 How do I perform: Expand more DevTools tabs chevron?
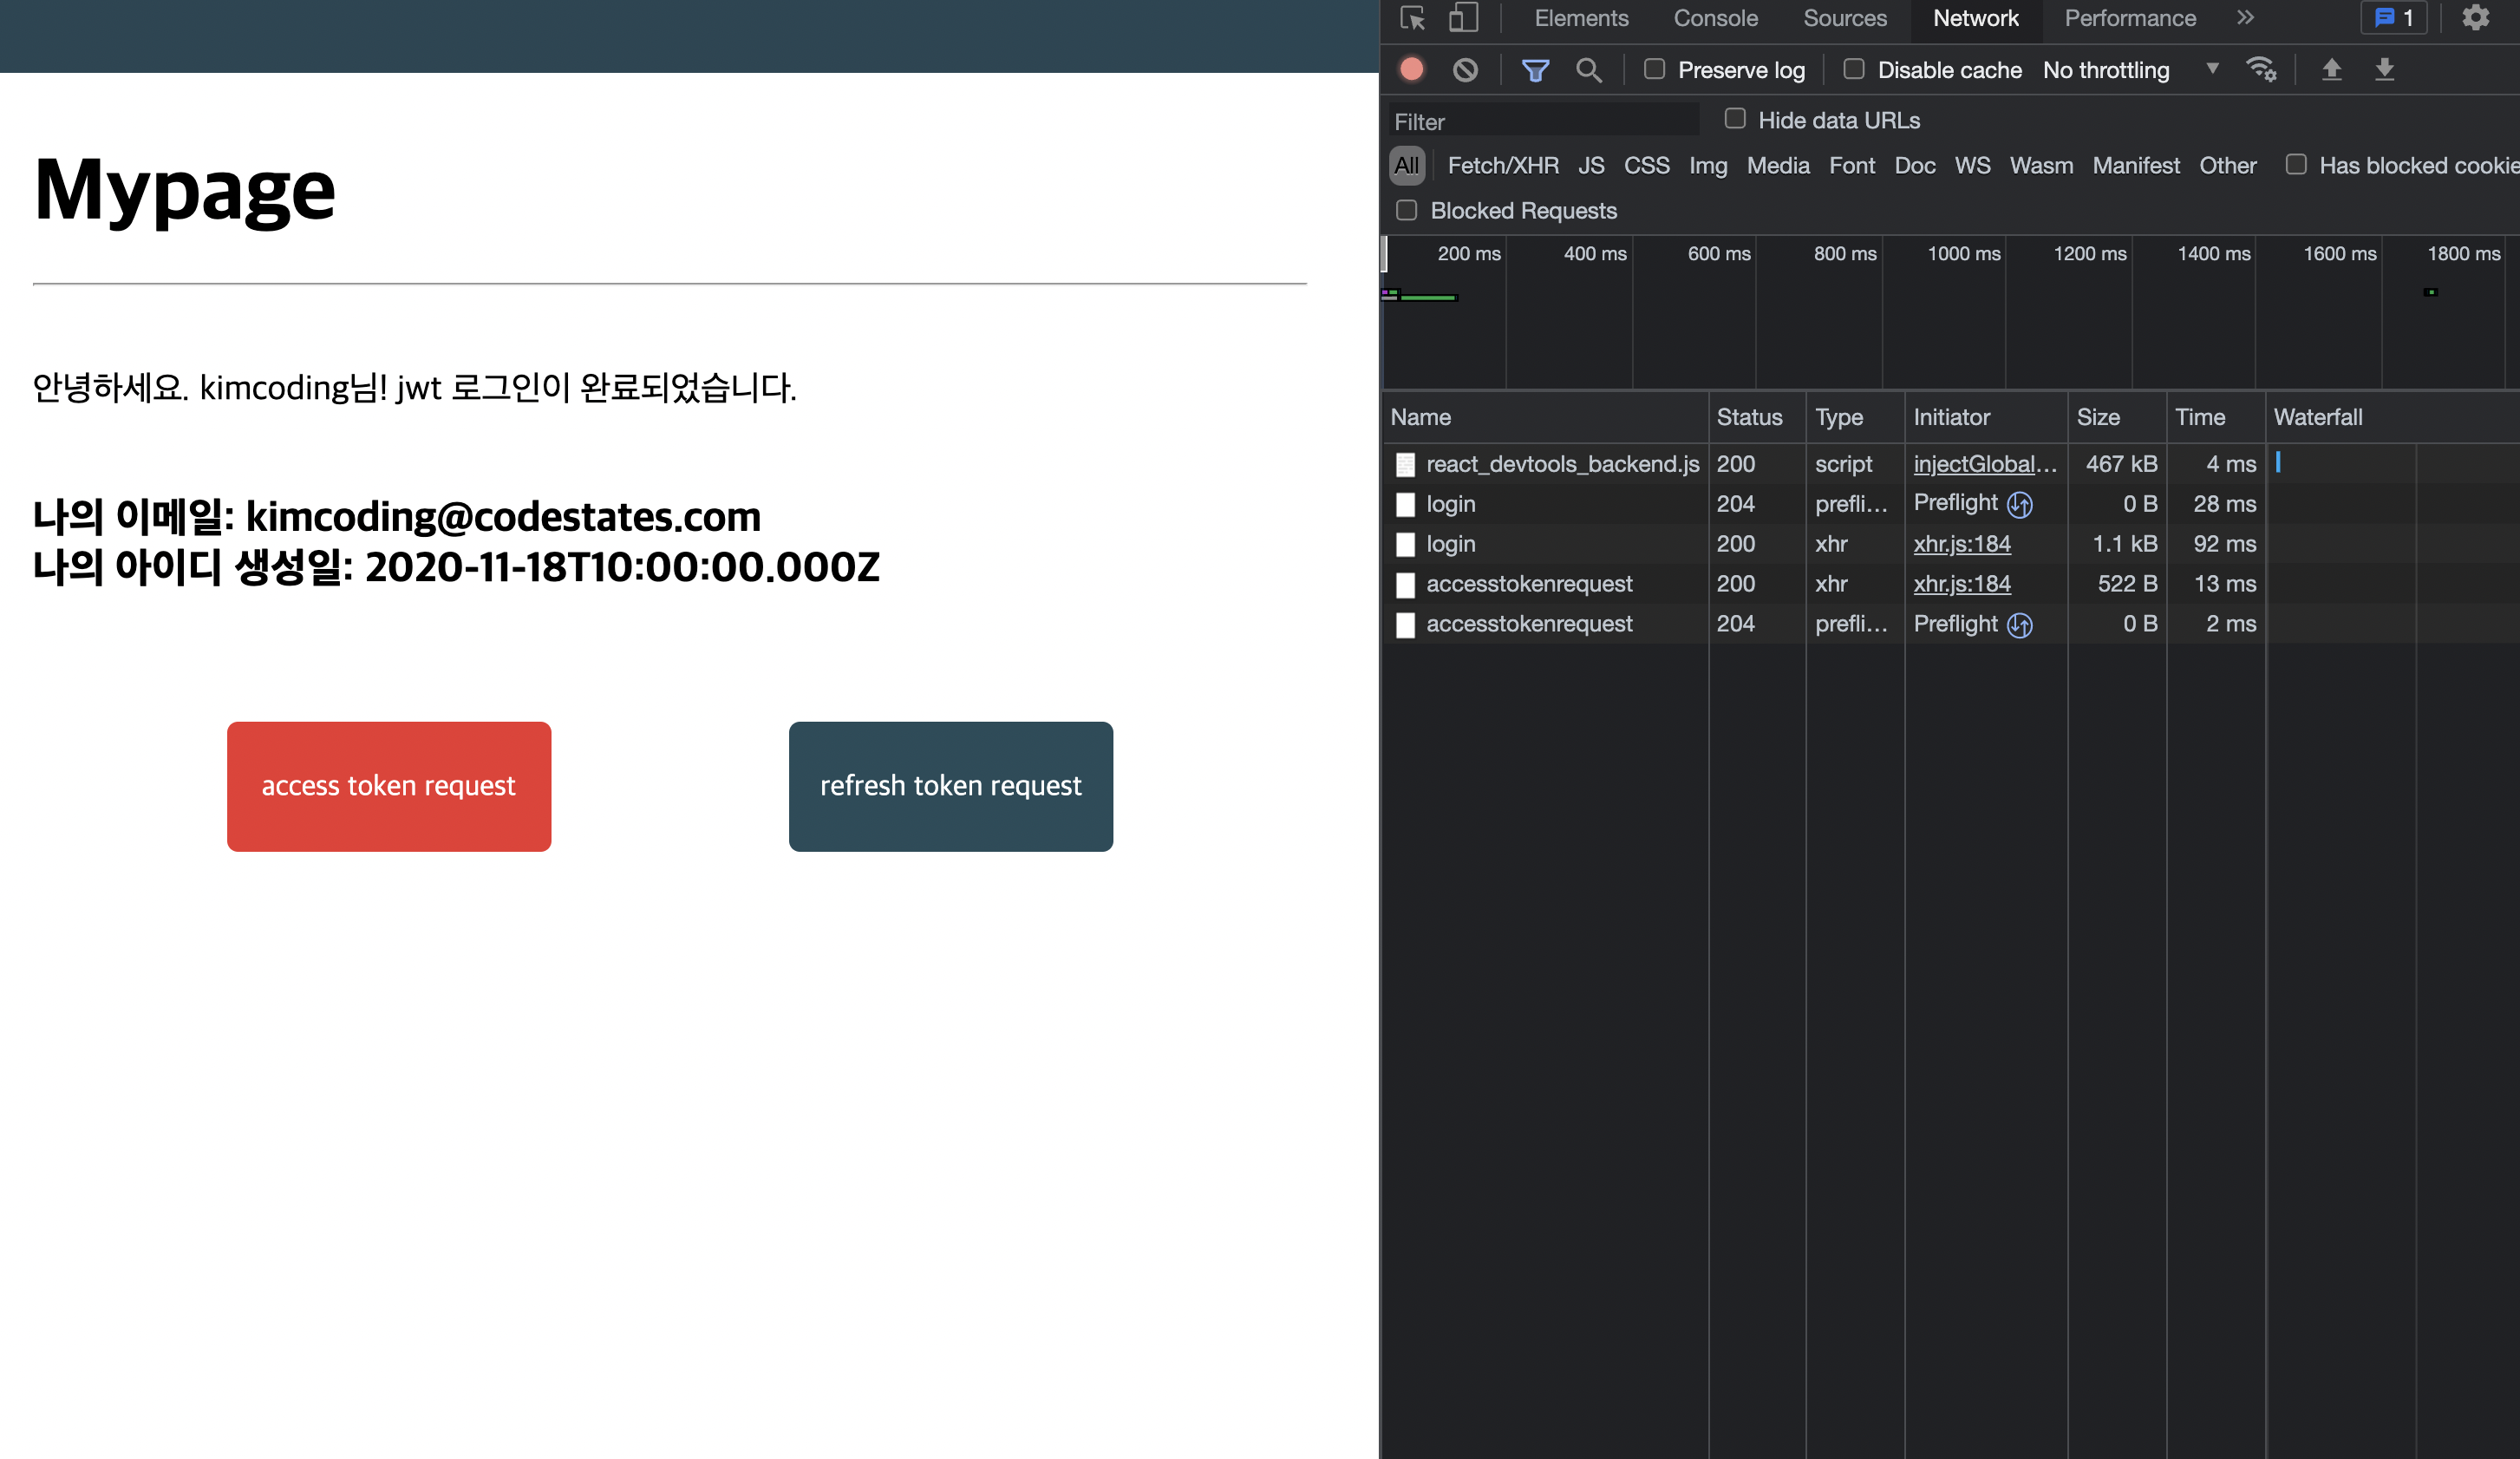pyautogui.click(x=2245, y=18)
